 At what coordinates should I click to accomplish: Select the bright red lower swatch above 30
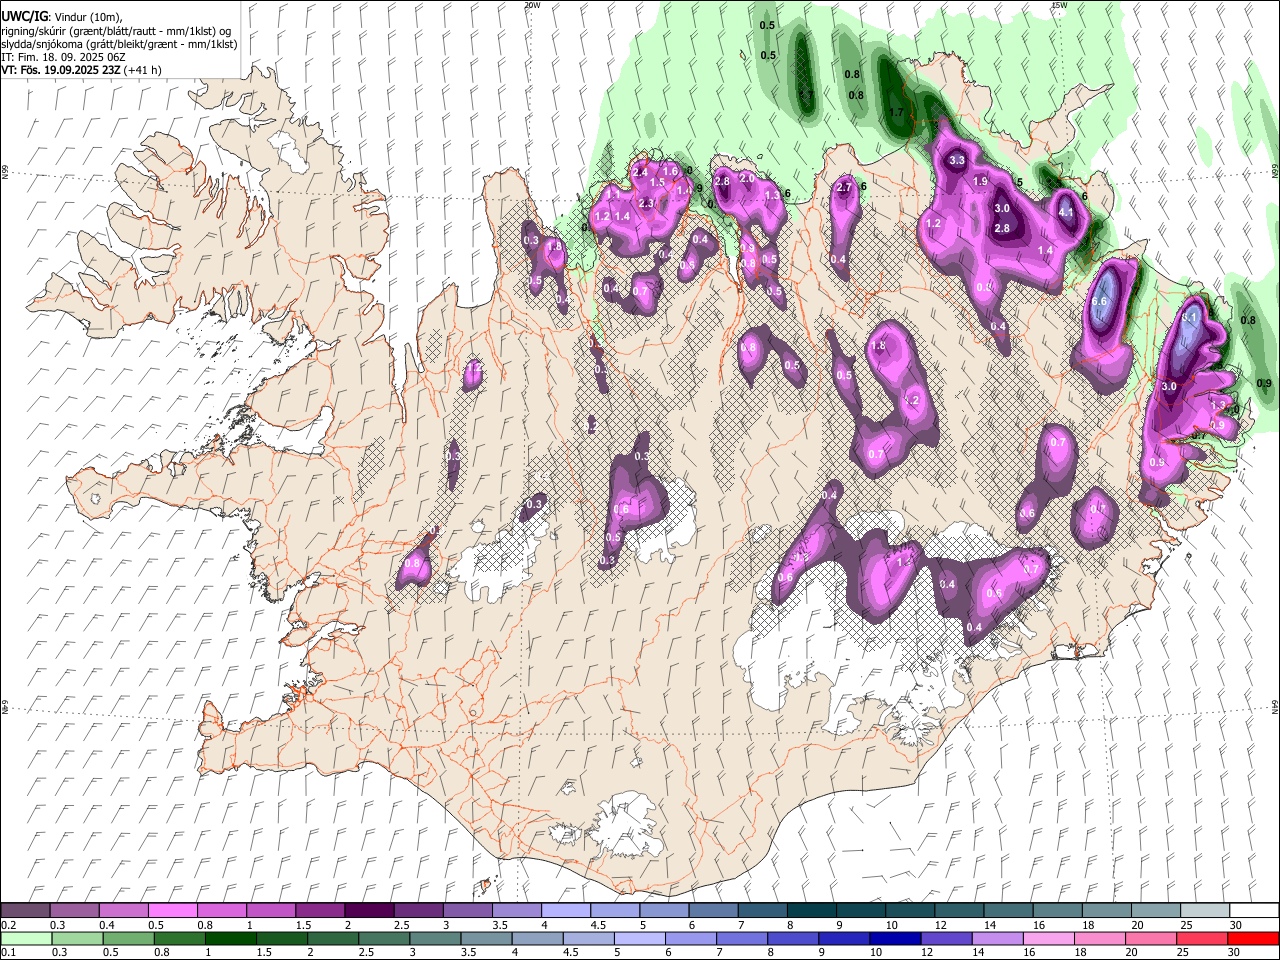point(1253,938)
